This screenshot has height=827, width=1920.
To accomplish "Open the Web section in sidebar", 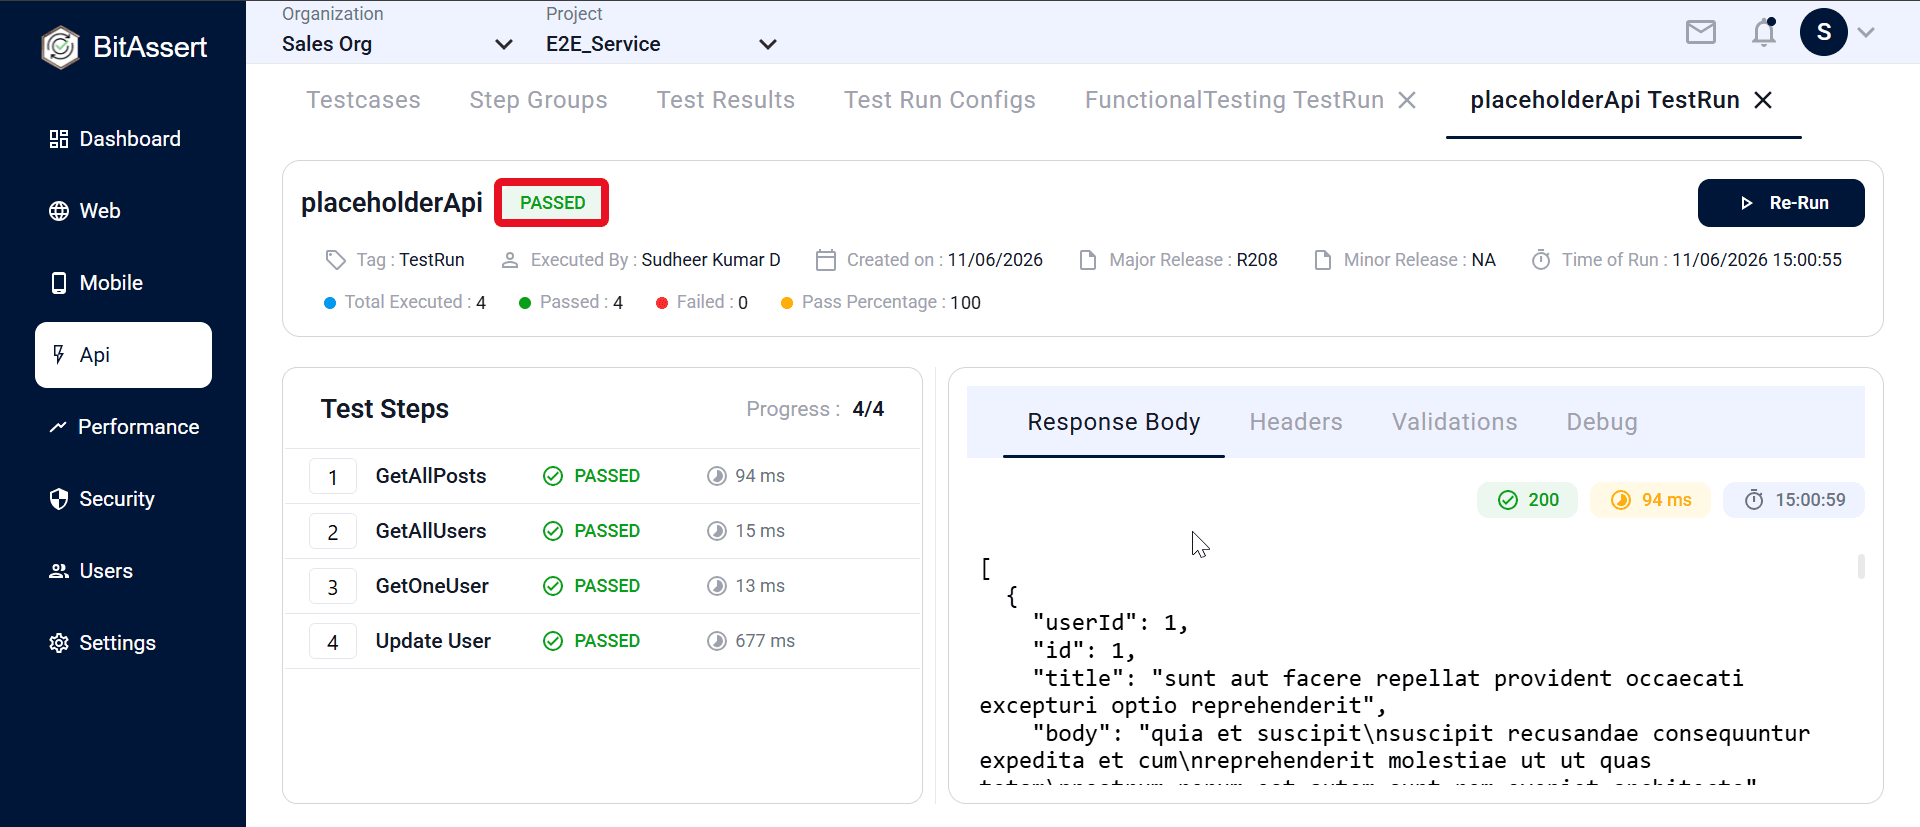I will pyautogui.click(x=123, y=211).
